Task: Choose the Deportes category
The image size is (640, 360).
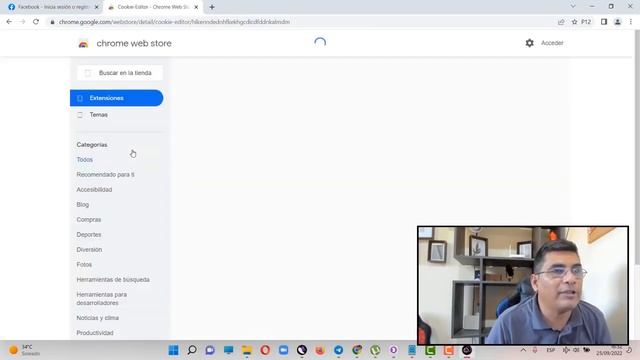Action: (x=89, y=235)
